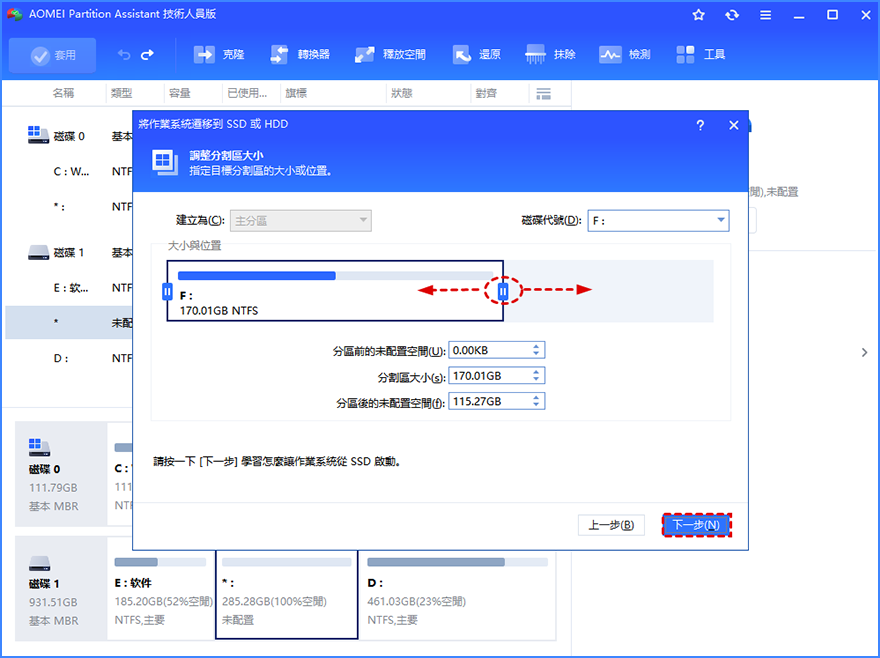Click the 對齊 column header
The width and height of the screenshot is (880, 658).
pos(486,93)
